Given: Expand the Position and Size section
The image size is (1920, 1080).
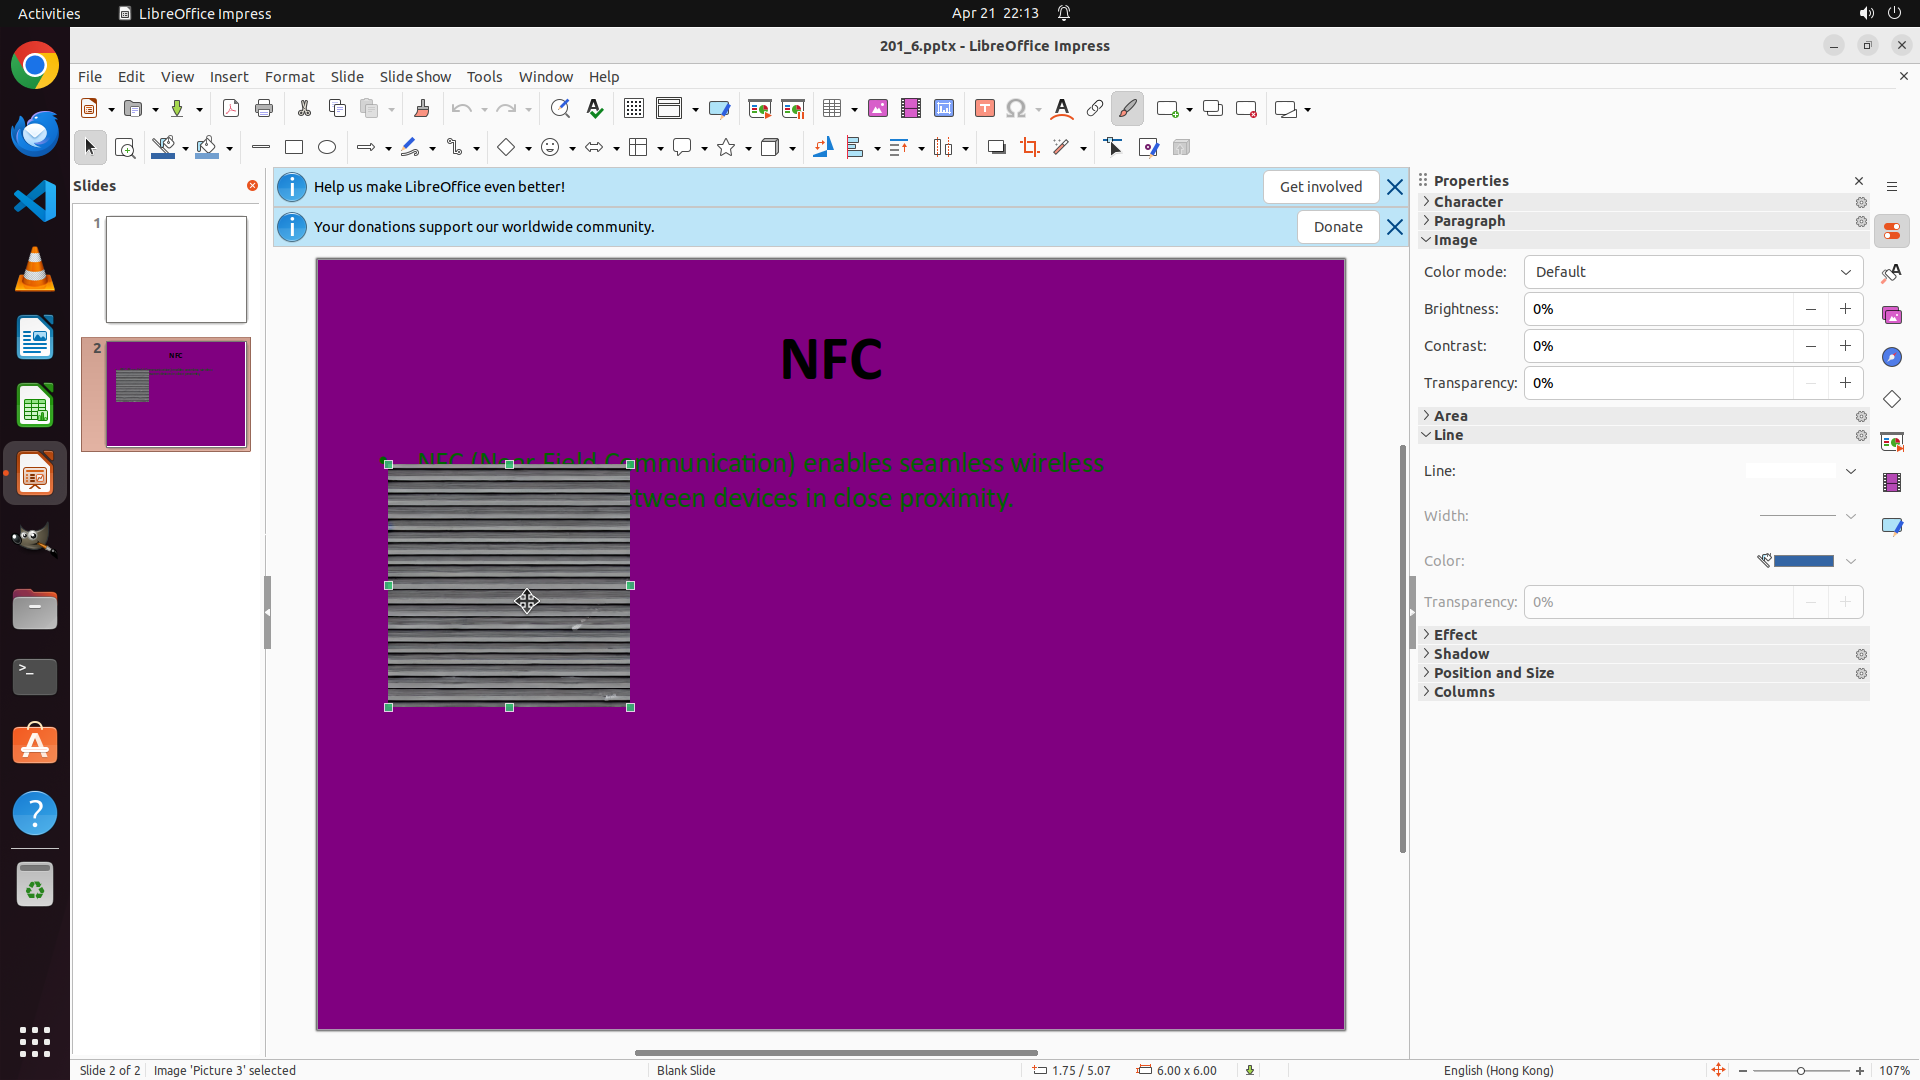Looking at the screenshot, I should [x=1493, y=673].
